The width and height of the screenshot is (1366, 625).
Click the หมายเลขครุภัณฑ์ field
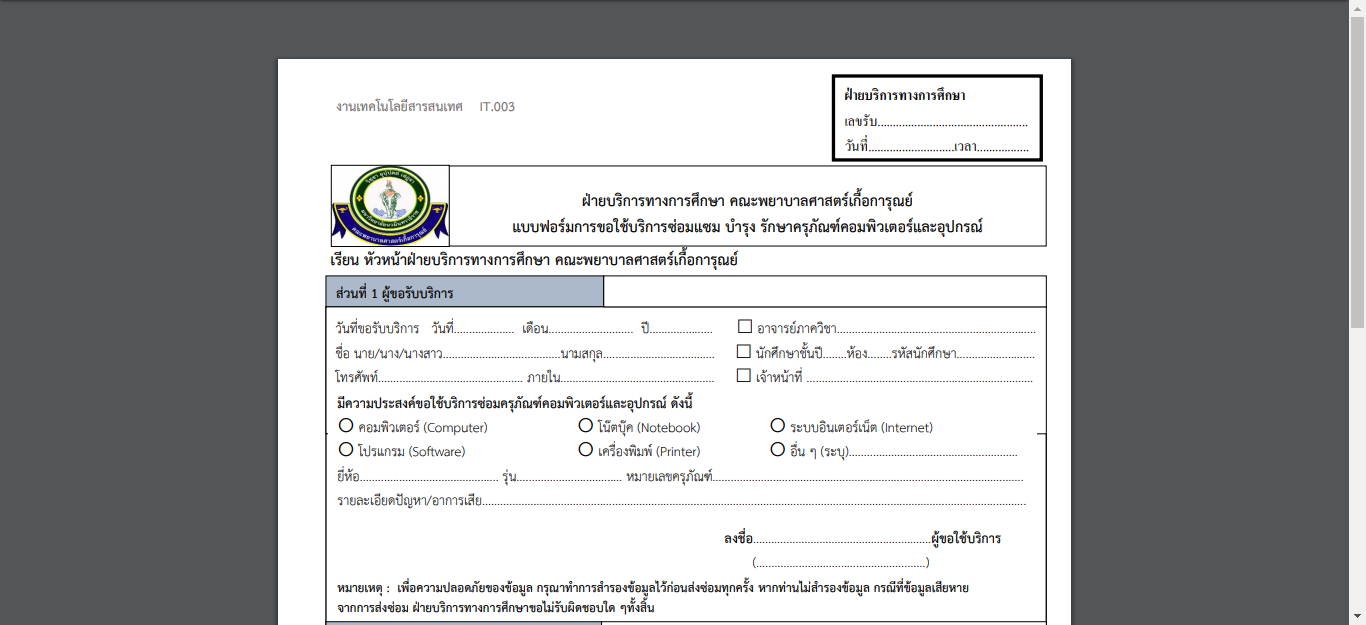869,477
